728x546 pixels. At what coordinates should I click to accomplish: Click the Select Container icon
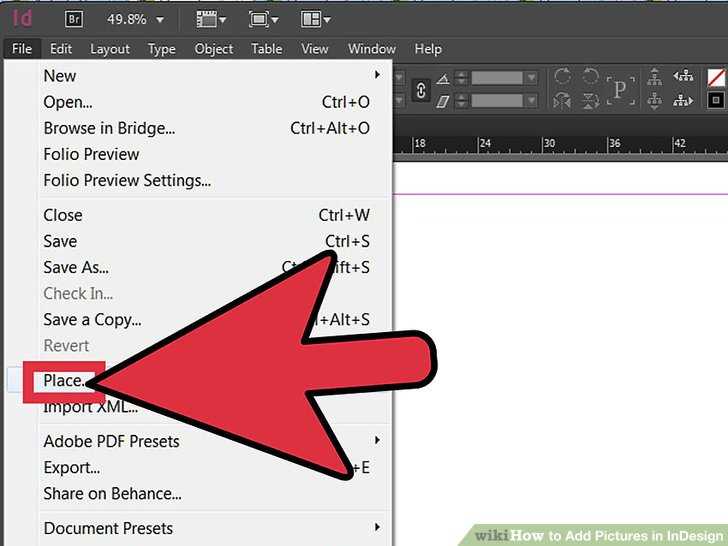pyautogui.click(x=655, y=77)
